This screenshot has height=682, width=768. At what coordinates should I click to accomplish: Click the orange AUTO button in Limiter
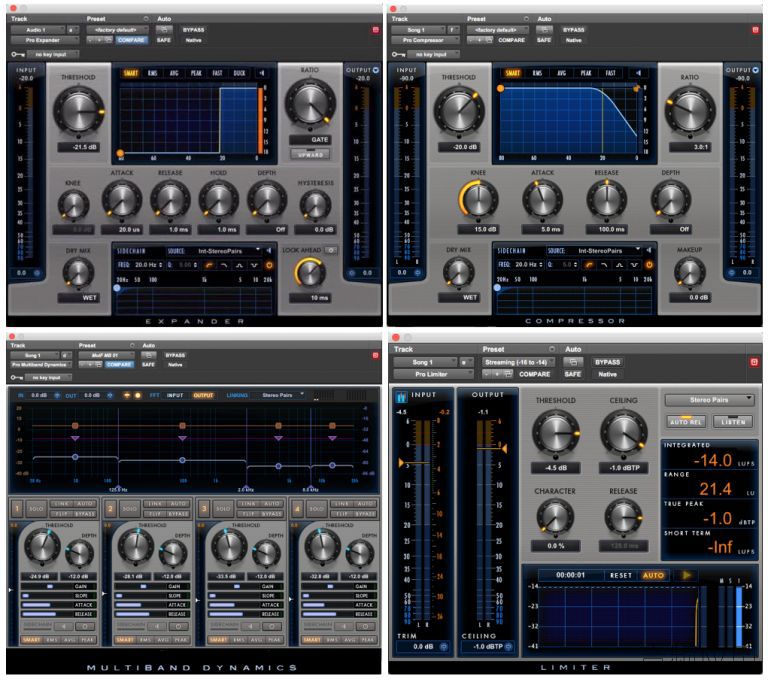[x=653, y=575]
